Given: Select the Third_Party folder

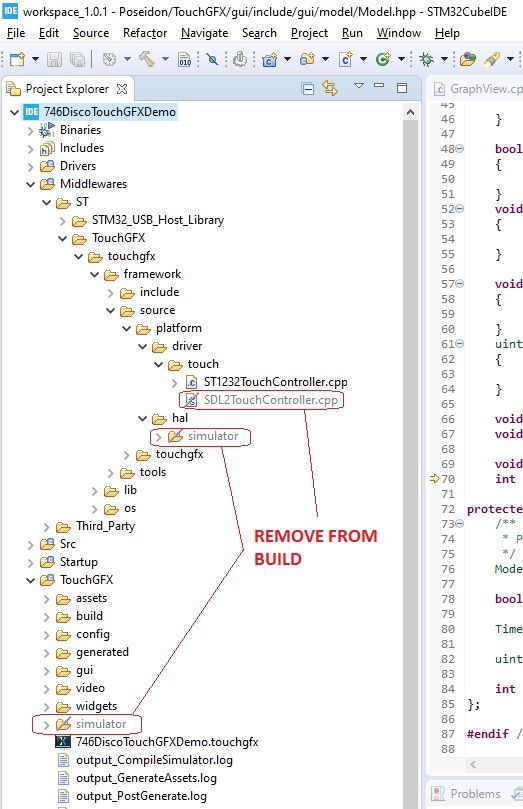Looking at the screenshot, I should [105, 526].
